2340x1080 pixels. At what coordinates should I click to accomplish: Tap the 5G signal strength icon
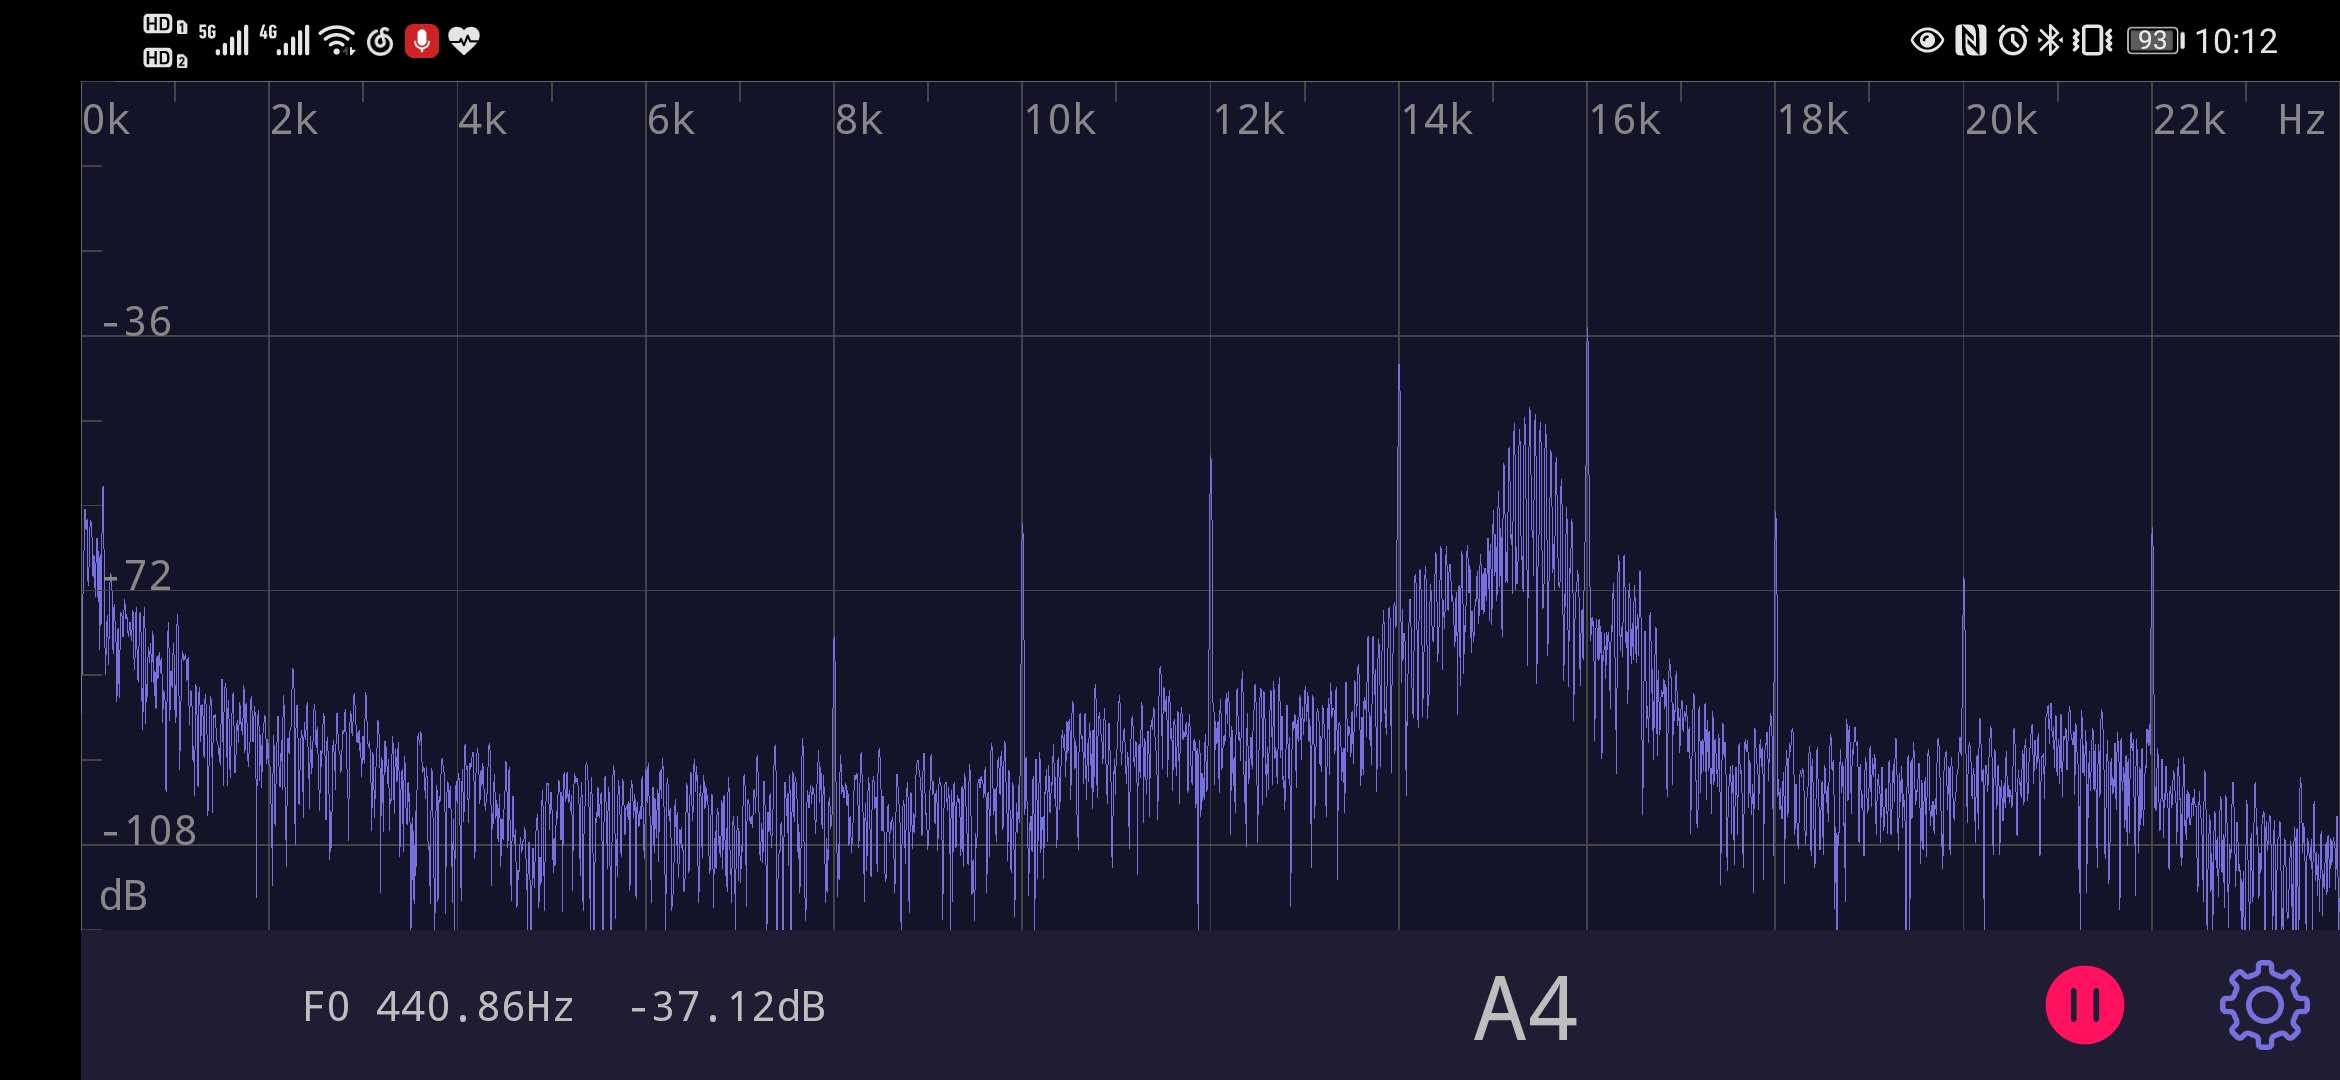pos(224,40)
